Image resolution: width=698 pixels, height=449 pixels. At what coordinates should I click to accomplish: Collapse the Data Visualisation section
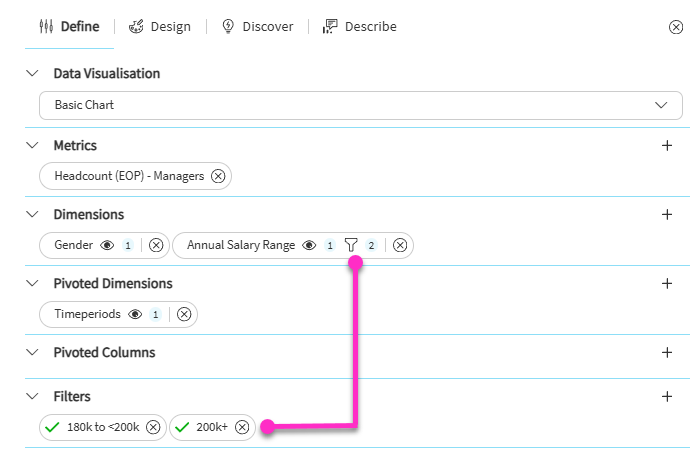click(32, 73)
